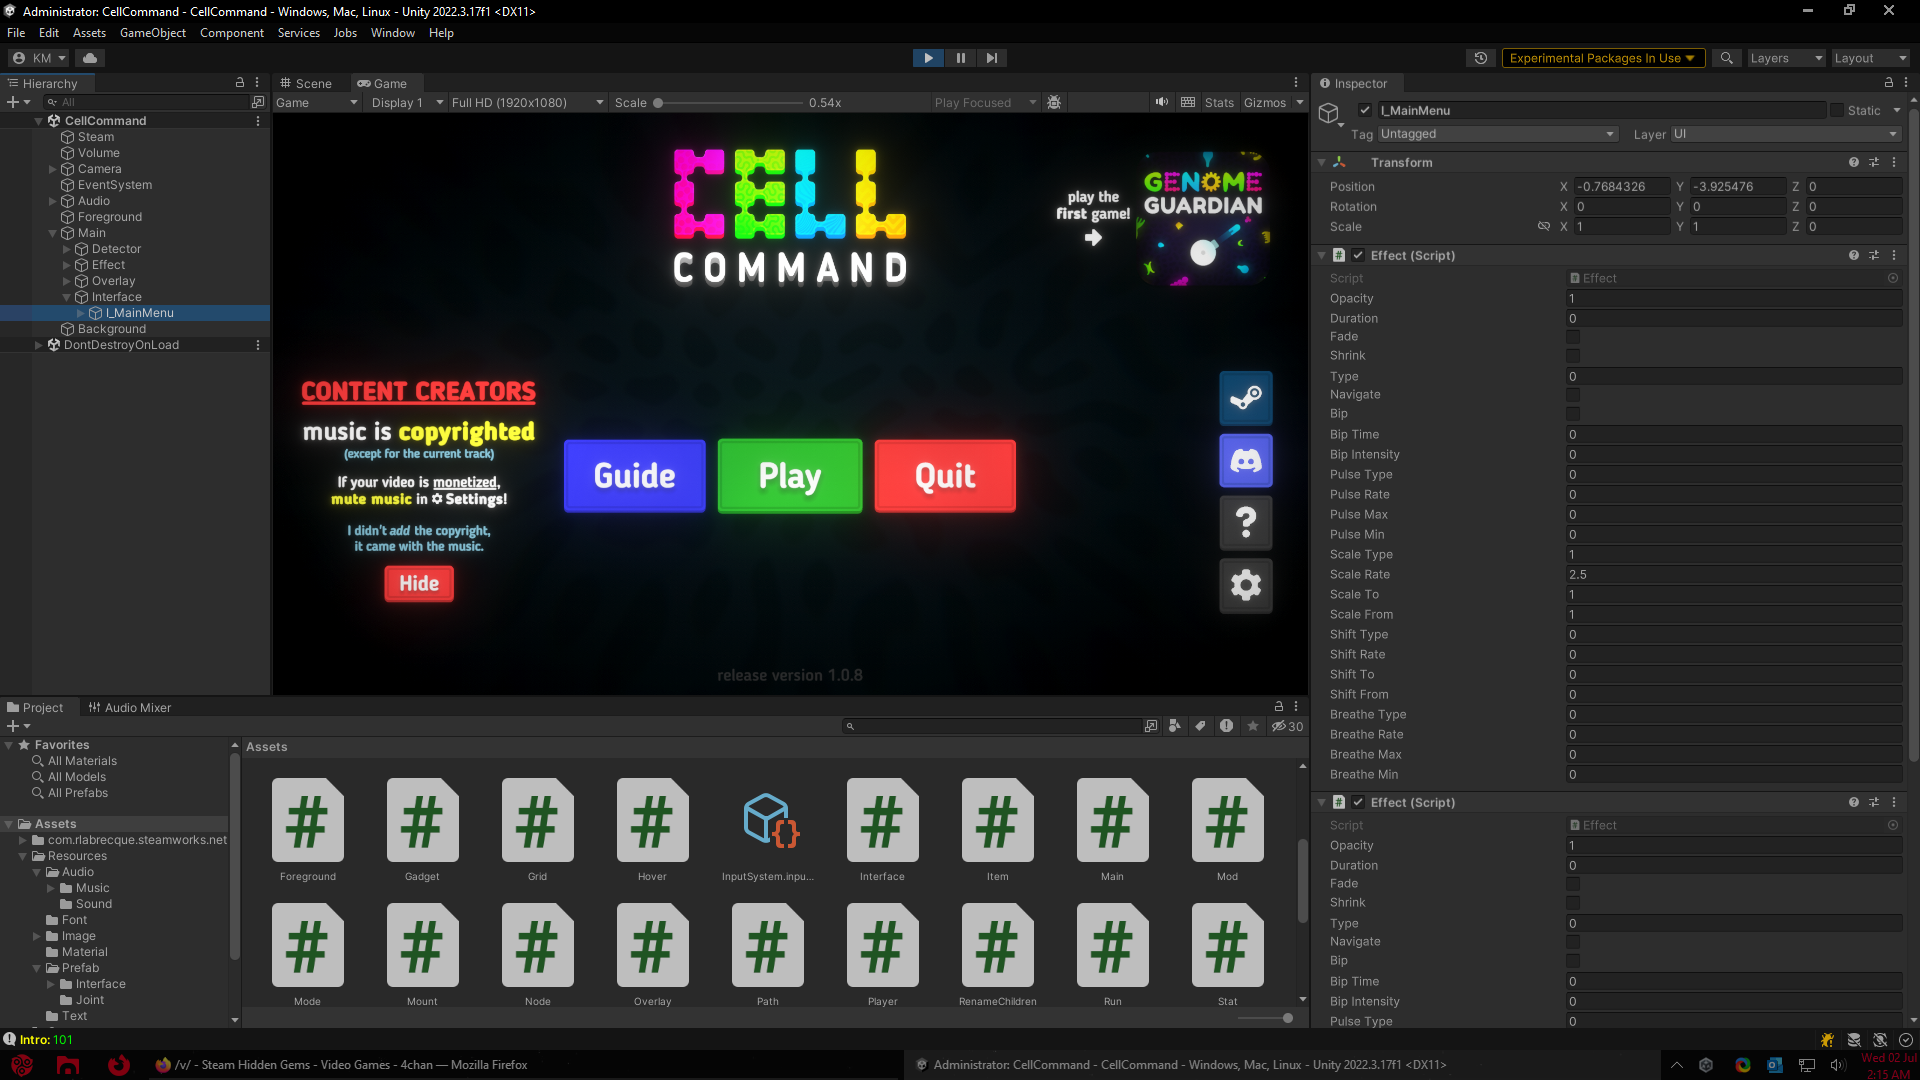Click Experimental Packages In Use button

point(1602,58)
